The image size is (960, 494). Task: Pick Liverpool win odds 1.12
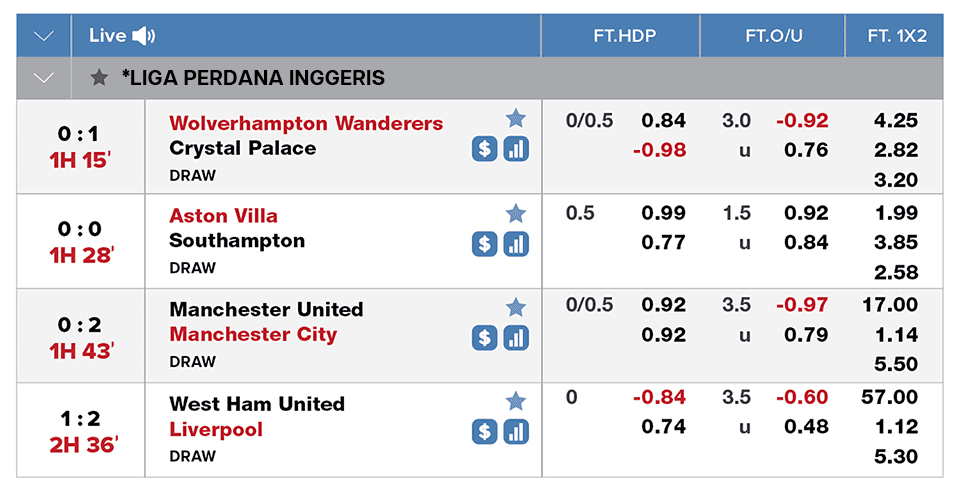pyautogui.click(x=896, y=427)
